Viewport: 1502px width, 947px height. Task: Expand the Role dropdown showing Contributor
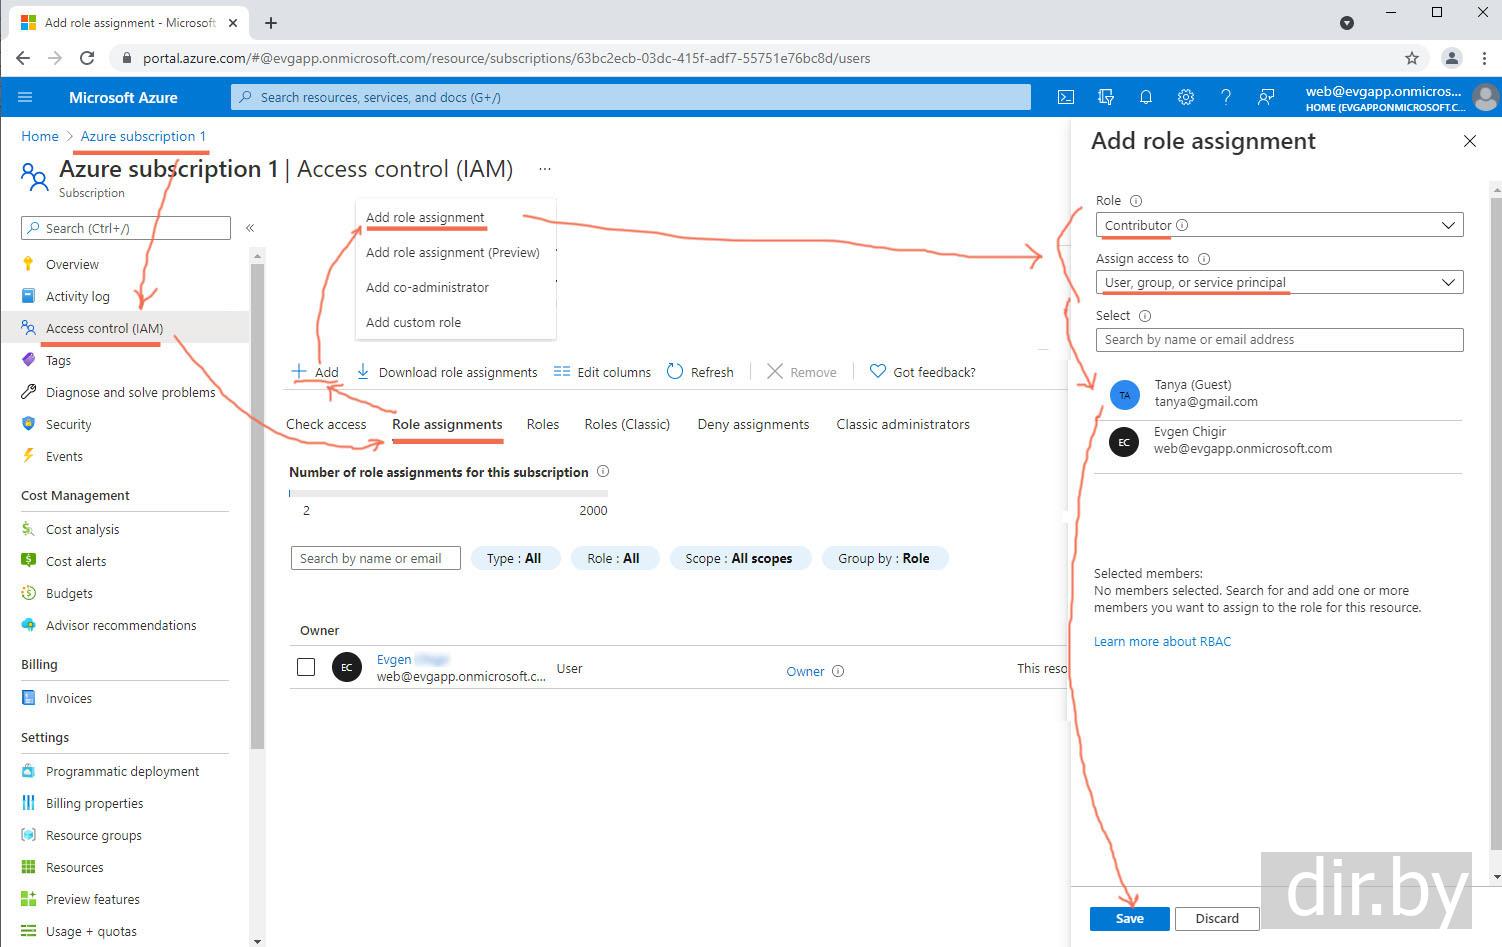[x=1279, y=225]
